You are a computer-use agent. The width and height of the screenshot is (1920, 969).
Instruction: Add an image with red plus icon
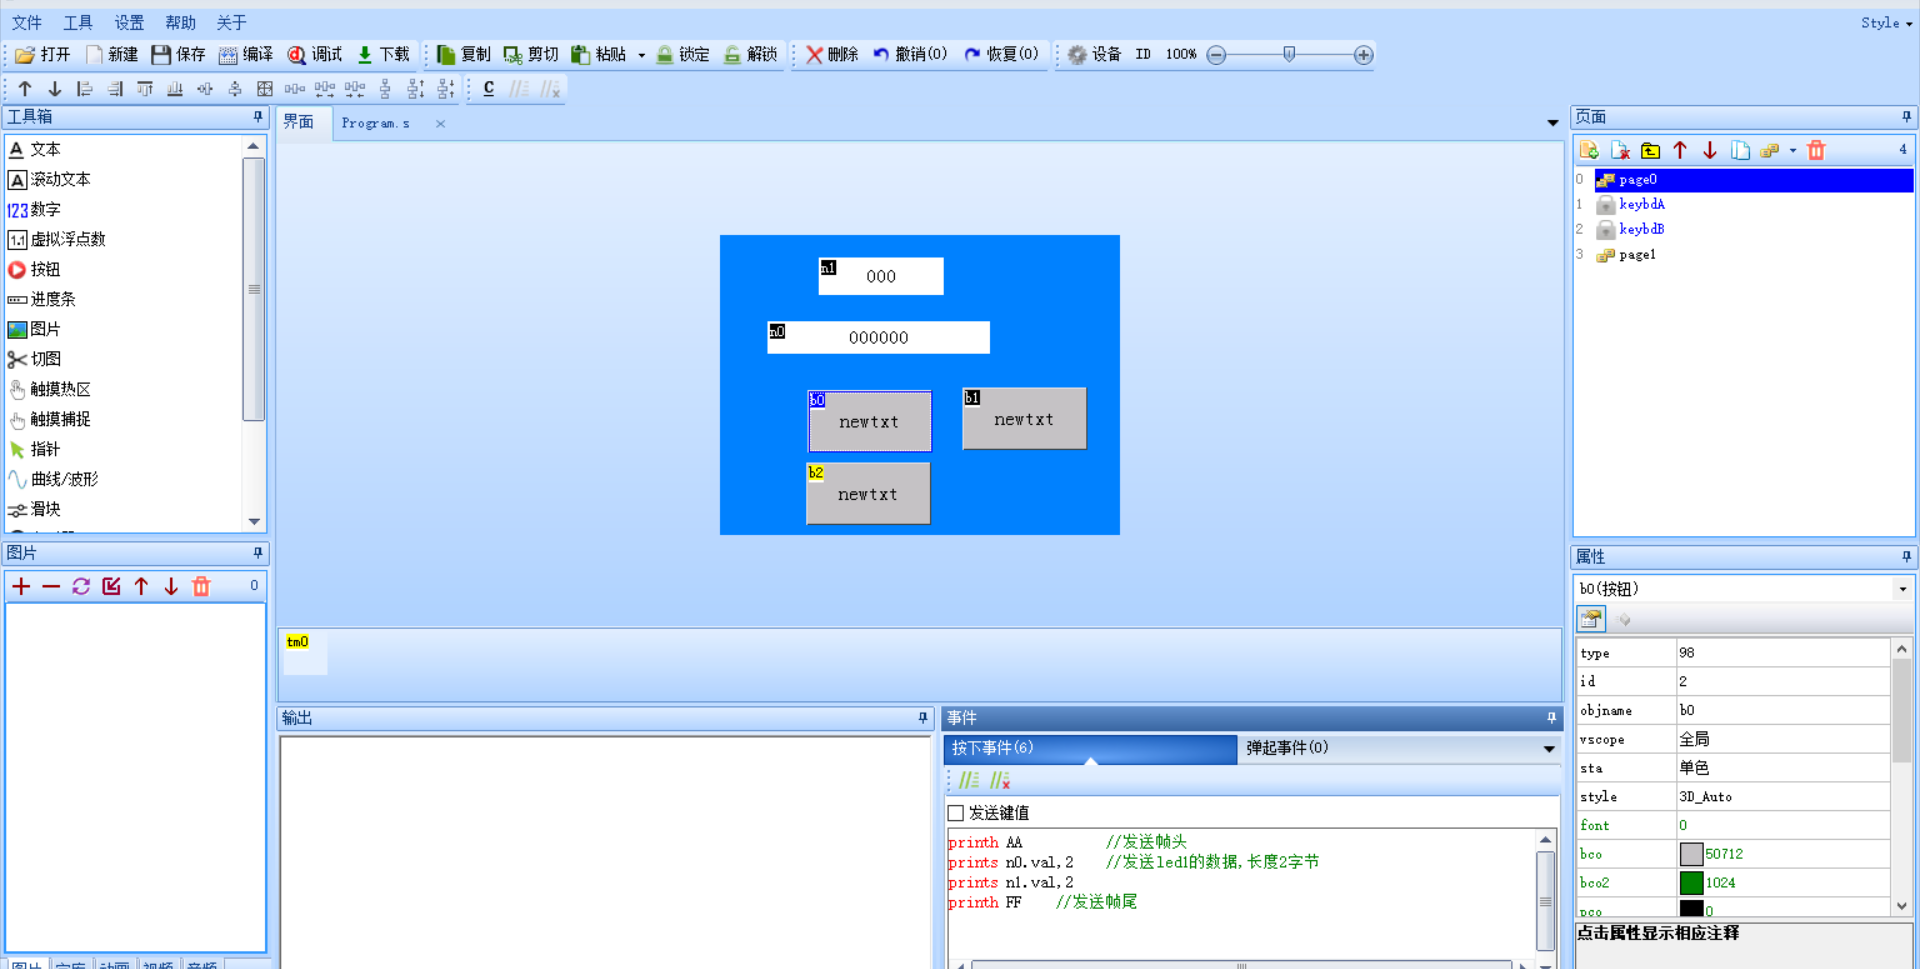21,586
